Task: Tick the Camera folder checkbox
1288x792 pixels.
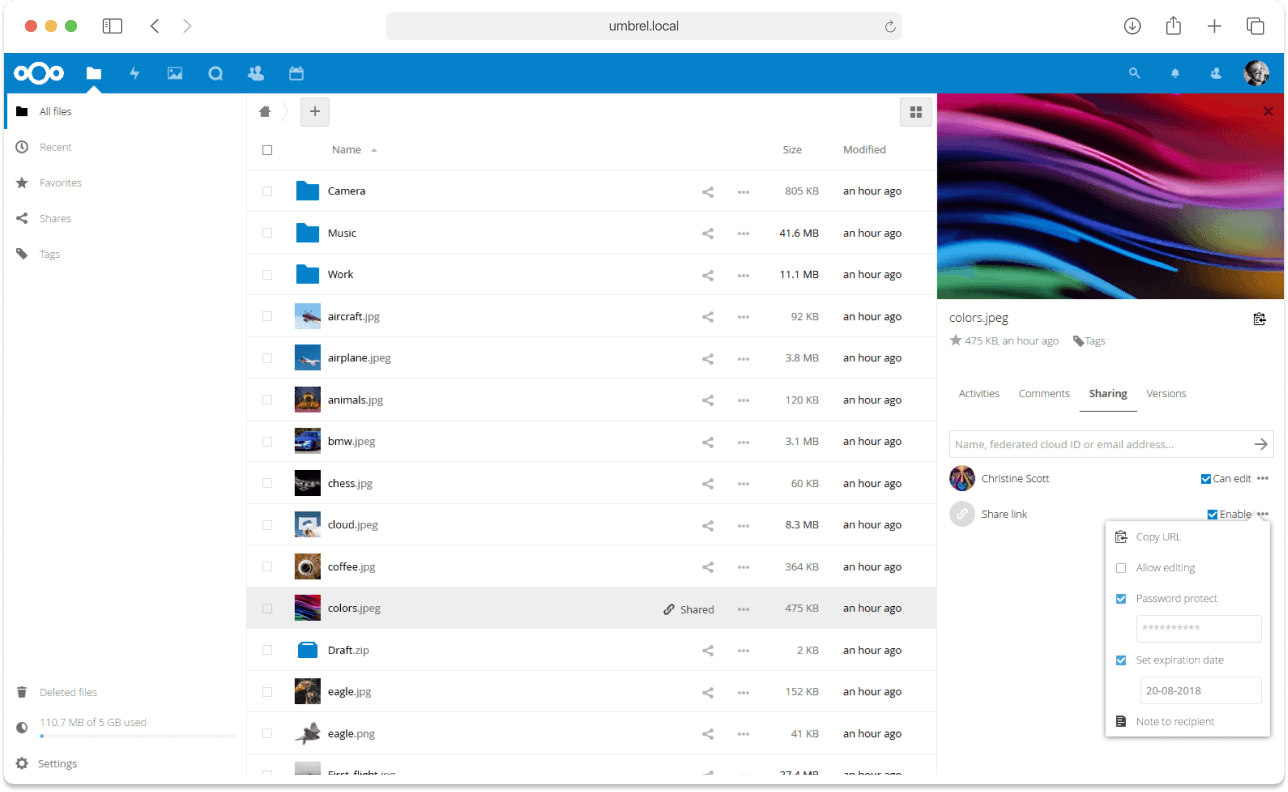Action: 267,191
